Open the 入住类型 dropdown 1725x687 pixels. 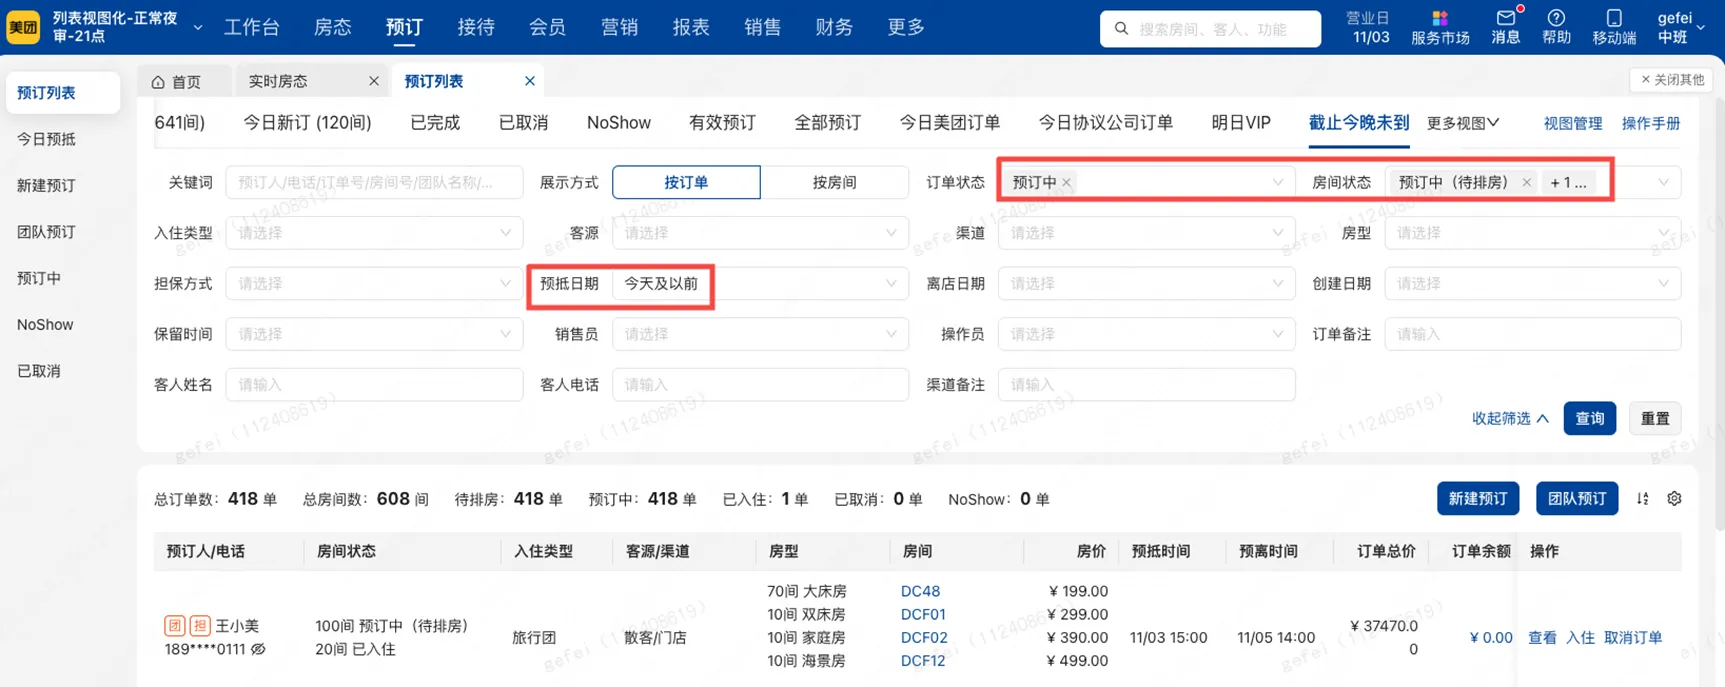coord(374,233)
